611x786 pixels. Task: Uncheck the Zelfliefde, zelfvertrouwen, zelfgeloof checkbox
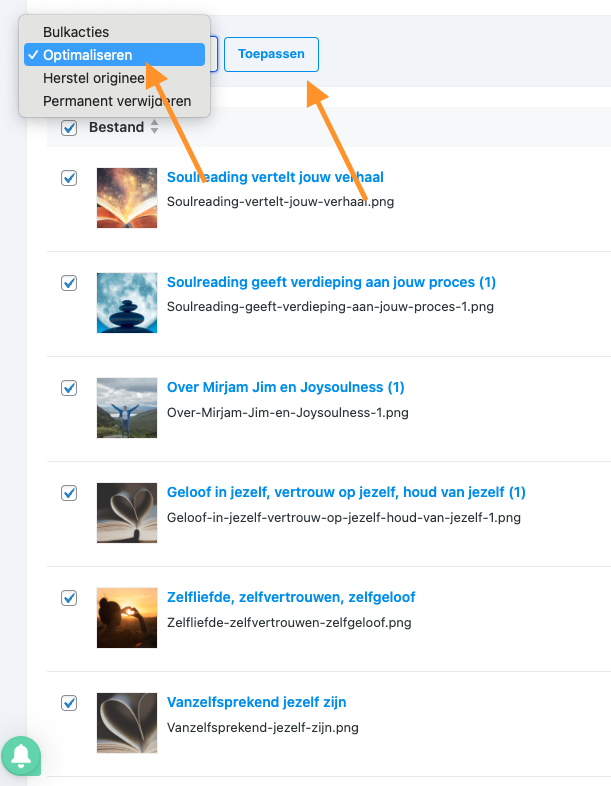click(x=69, y=598)
